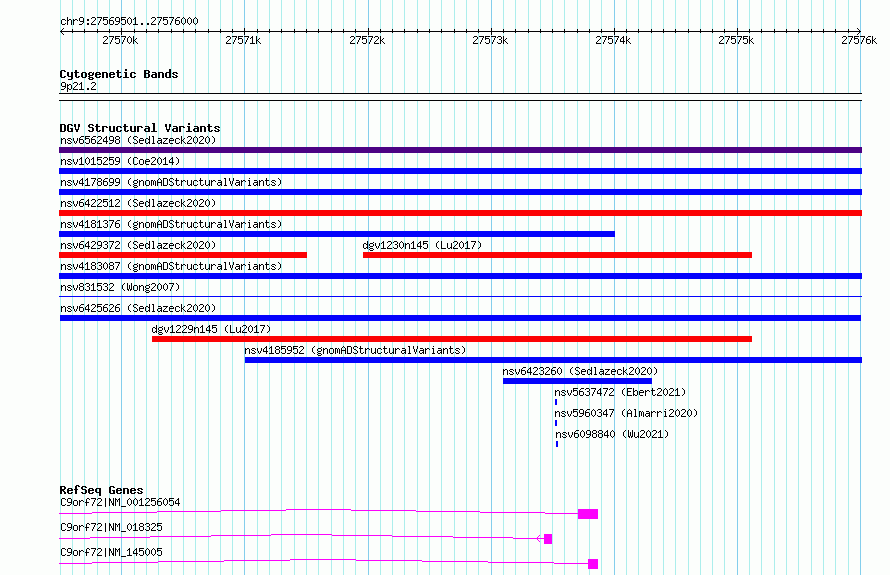Click the Cytogenetic Bands track title
Image resolution: width=890 pixels, height=575 pixels.
(x=119, y=74)
